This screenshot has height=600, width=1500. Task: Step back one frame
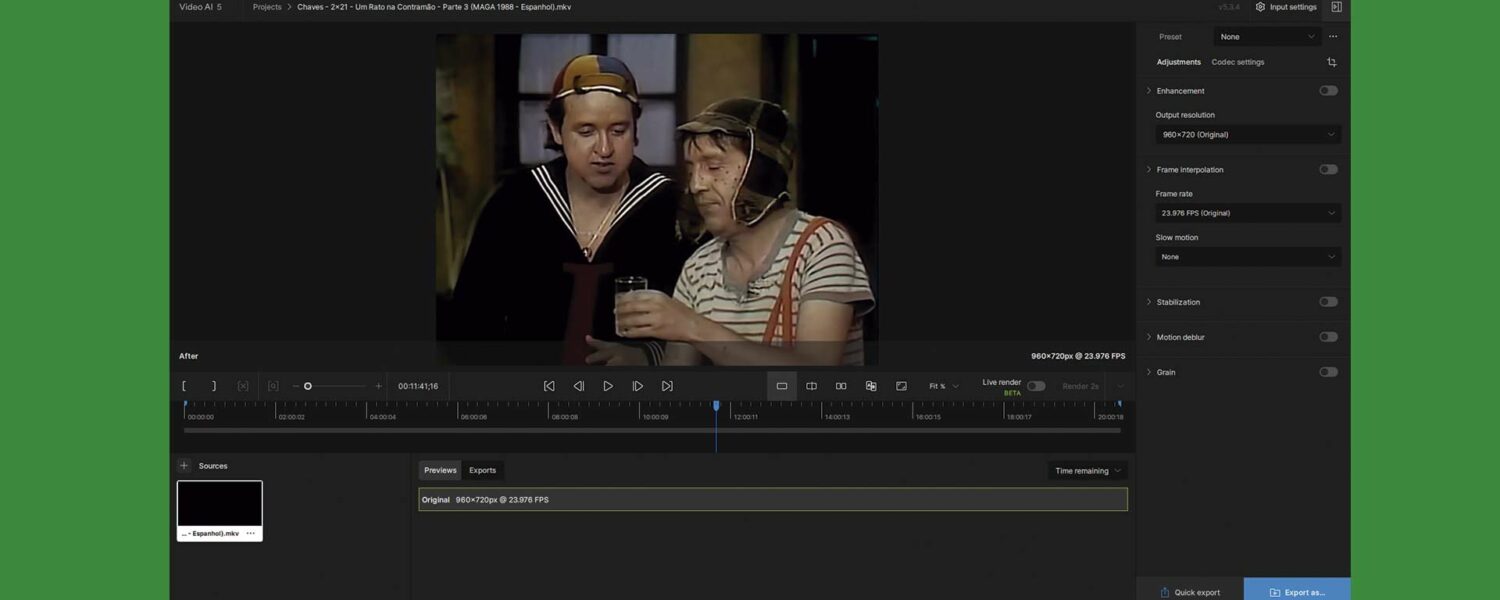point(578,386)
